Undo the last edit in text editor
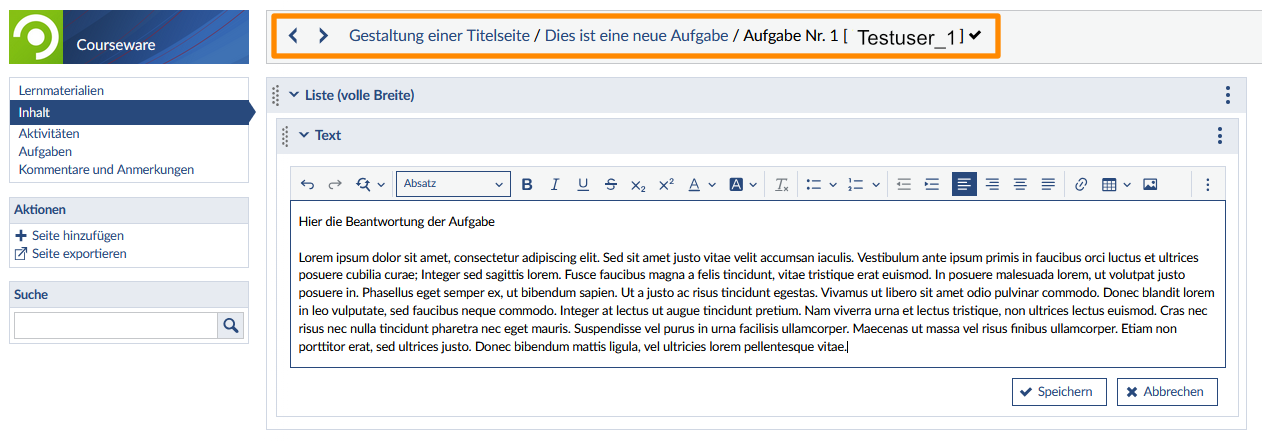The height and width of the screenshot is (442, 1262). coord(307,185)
